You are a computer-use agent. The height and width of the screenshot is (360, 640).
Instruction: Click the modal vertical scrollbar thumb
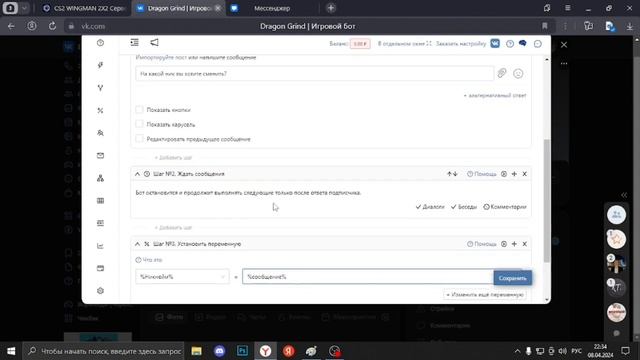547,201
